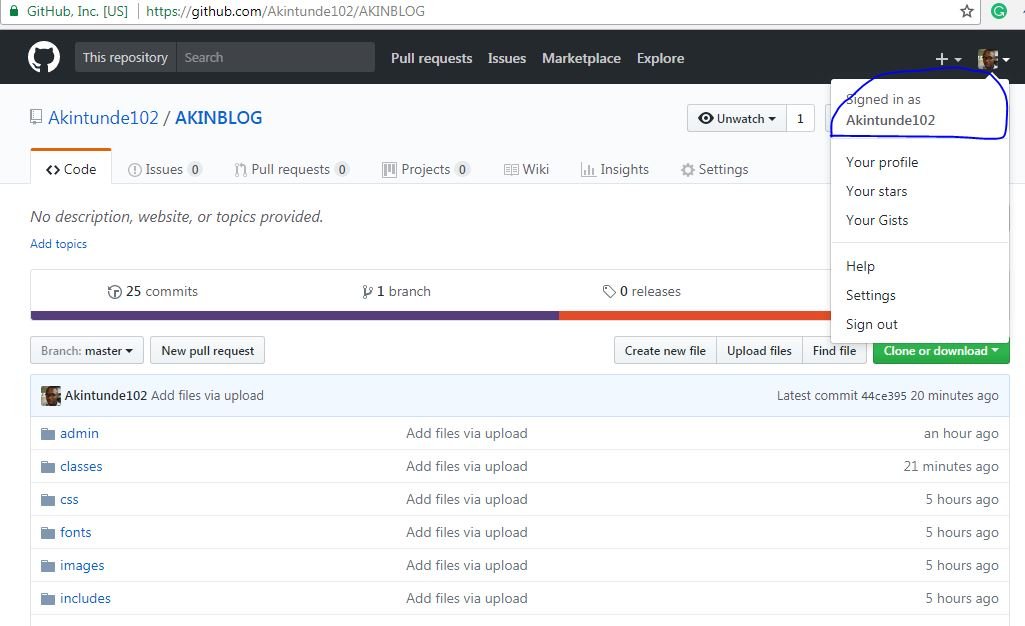
Task: Toggle Unwatch button with eye icon
Action: (x=737, y=118)
